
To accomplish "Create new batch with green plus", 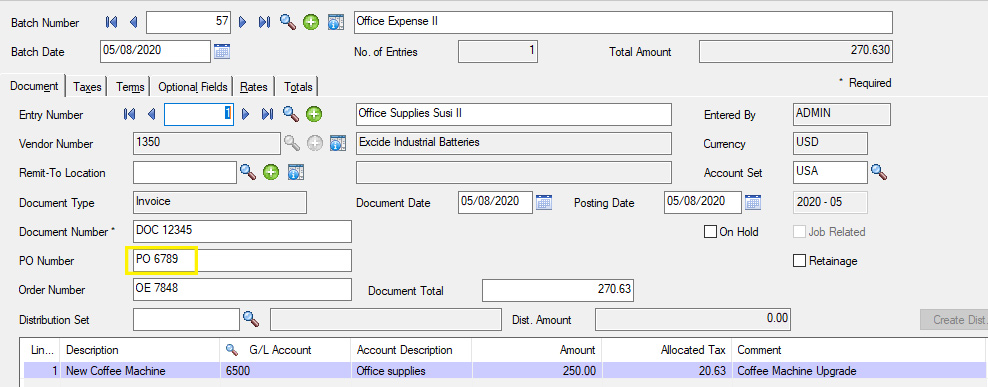I will [311, 23].
